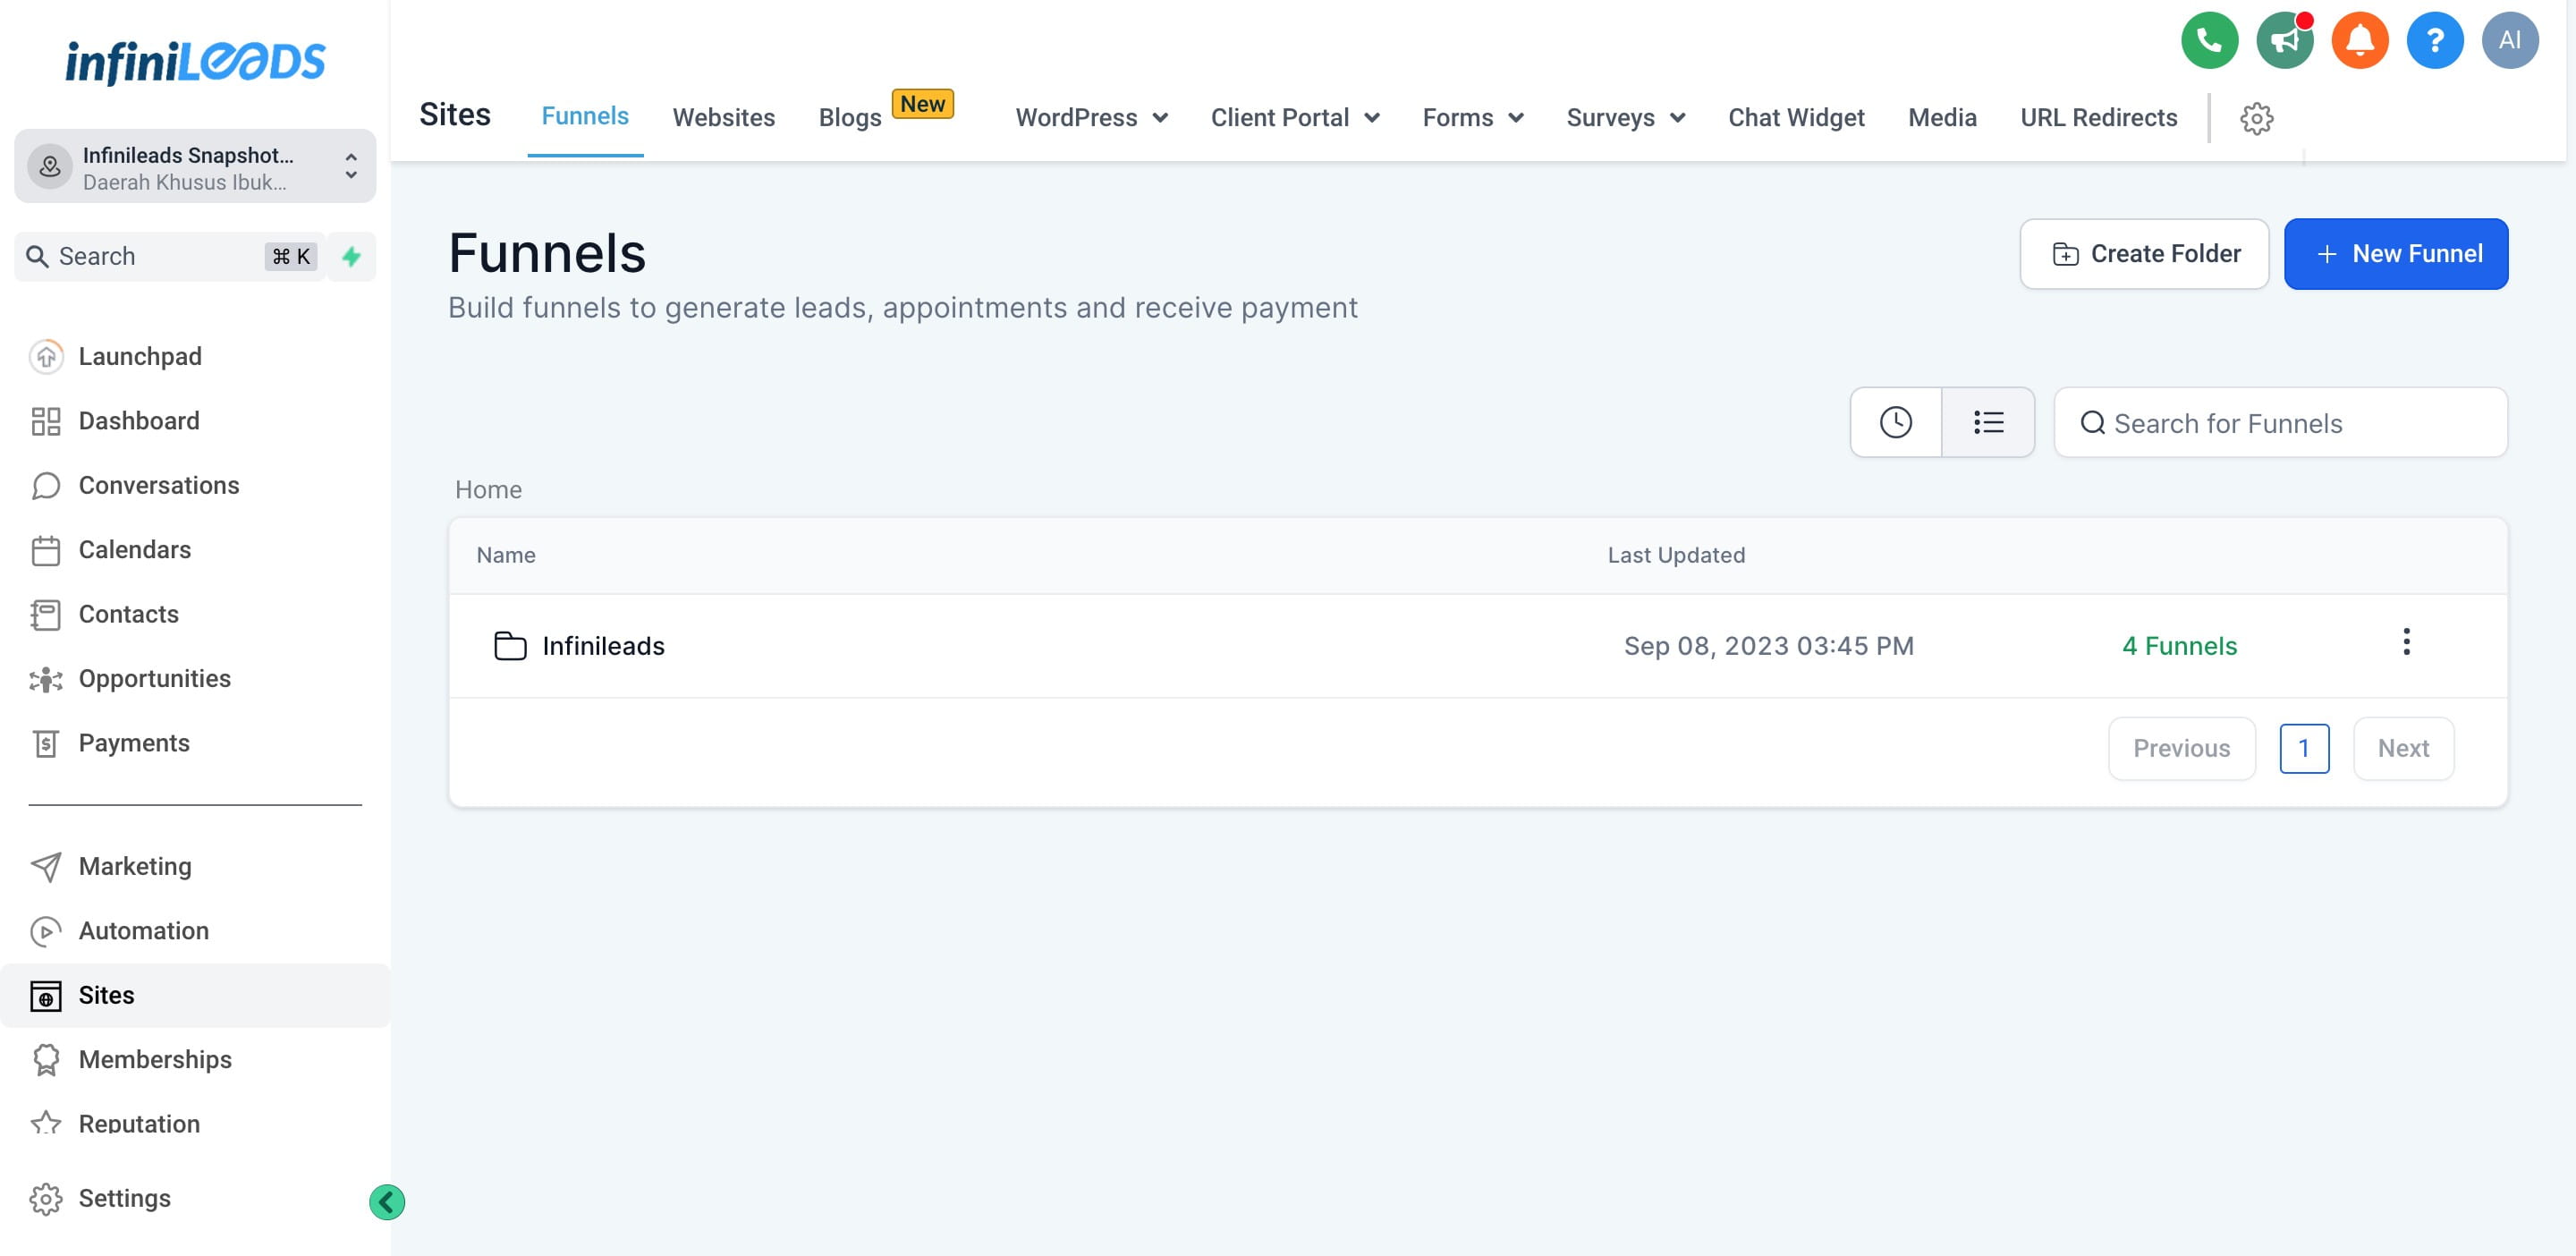Open the megaphone announcements icon
2576x1256 pixels.
[2284, 41]
